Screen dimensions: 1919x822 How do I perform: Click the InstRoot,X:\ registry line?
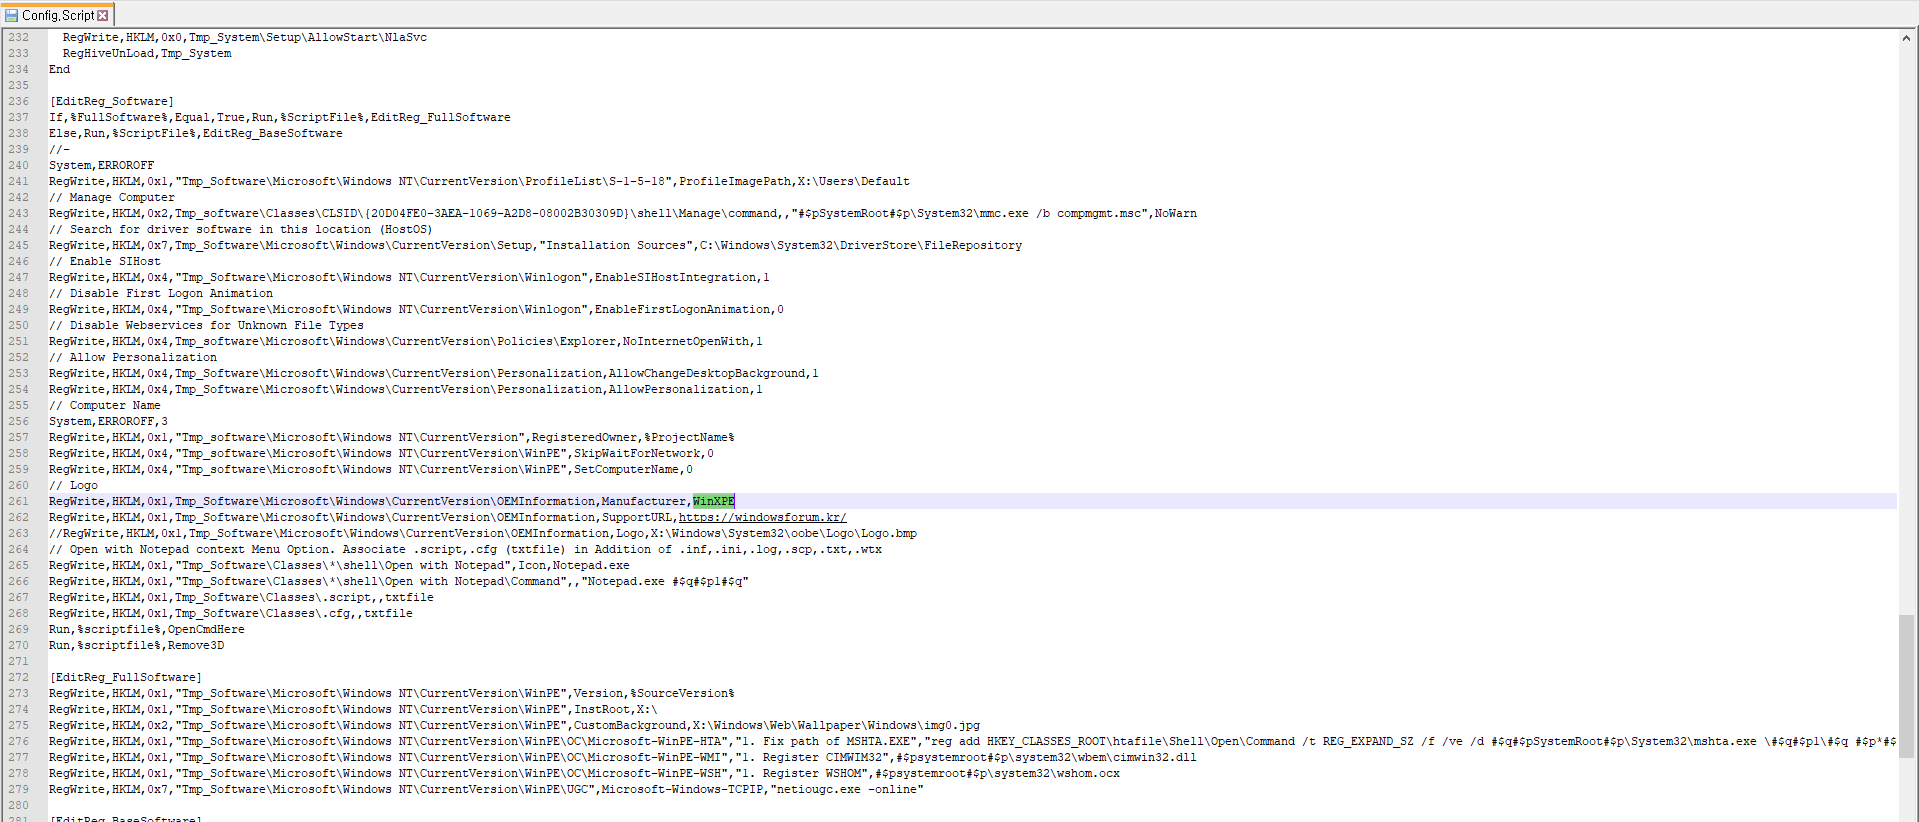coord(353,709)
